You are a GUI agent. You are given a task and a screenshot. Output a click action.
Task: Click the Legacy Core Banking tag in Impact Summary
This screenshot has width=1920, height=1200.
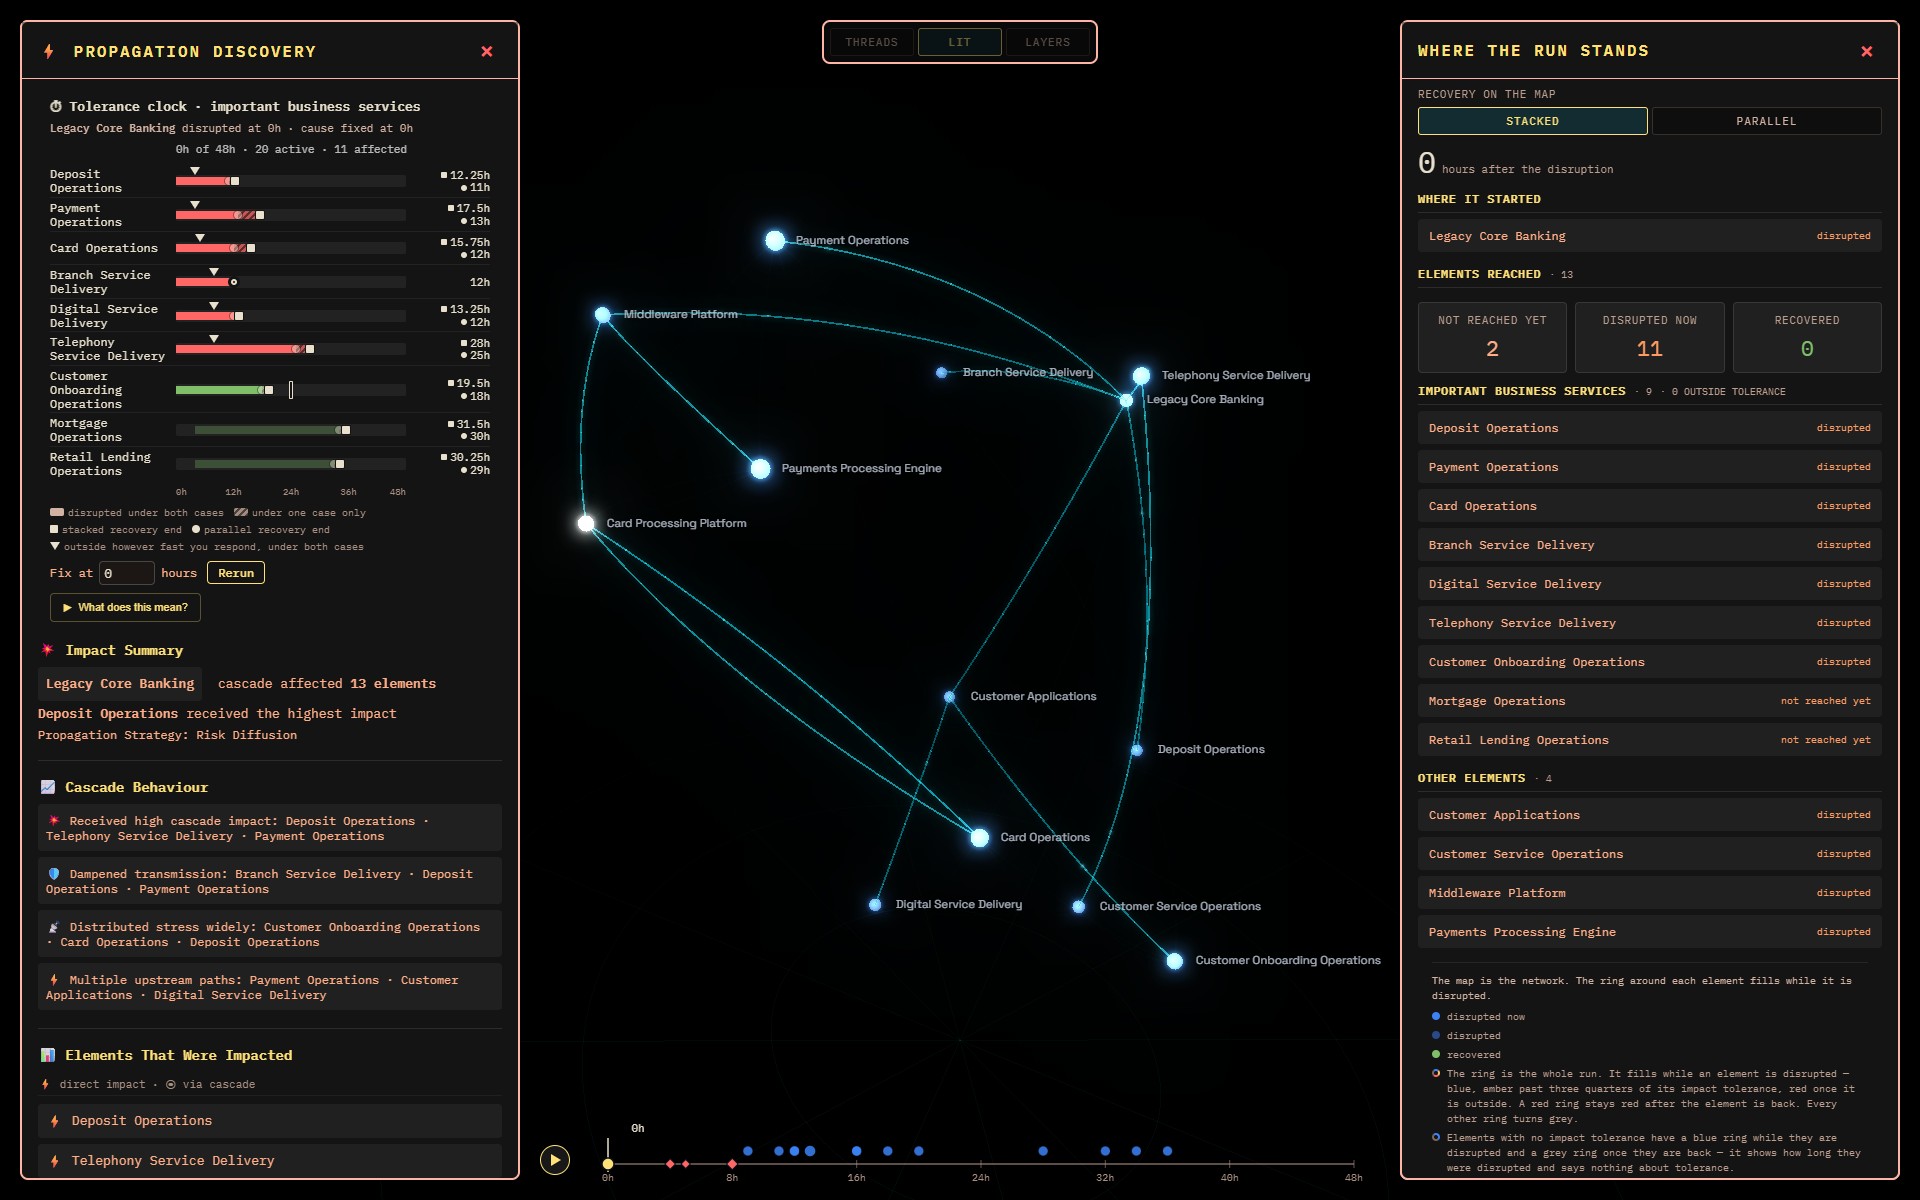click(x=120, y=684)
